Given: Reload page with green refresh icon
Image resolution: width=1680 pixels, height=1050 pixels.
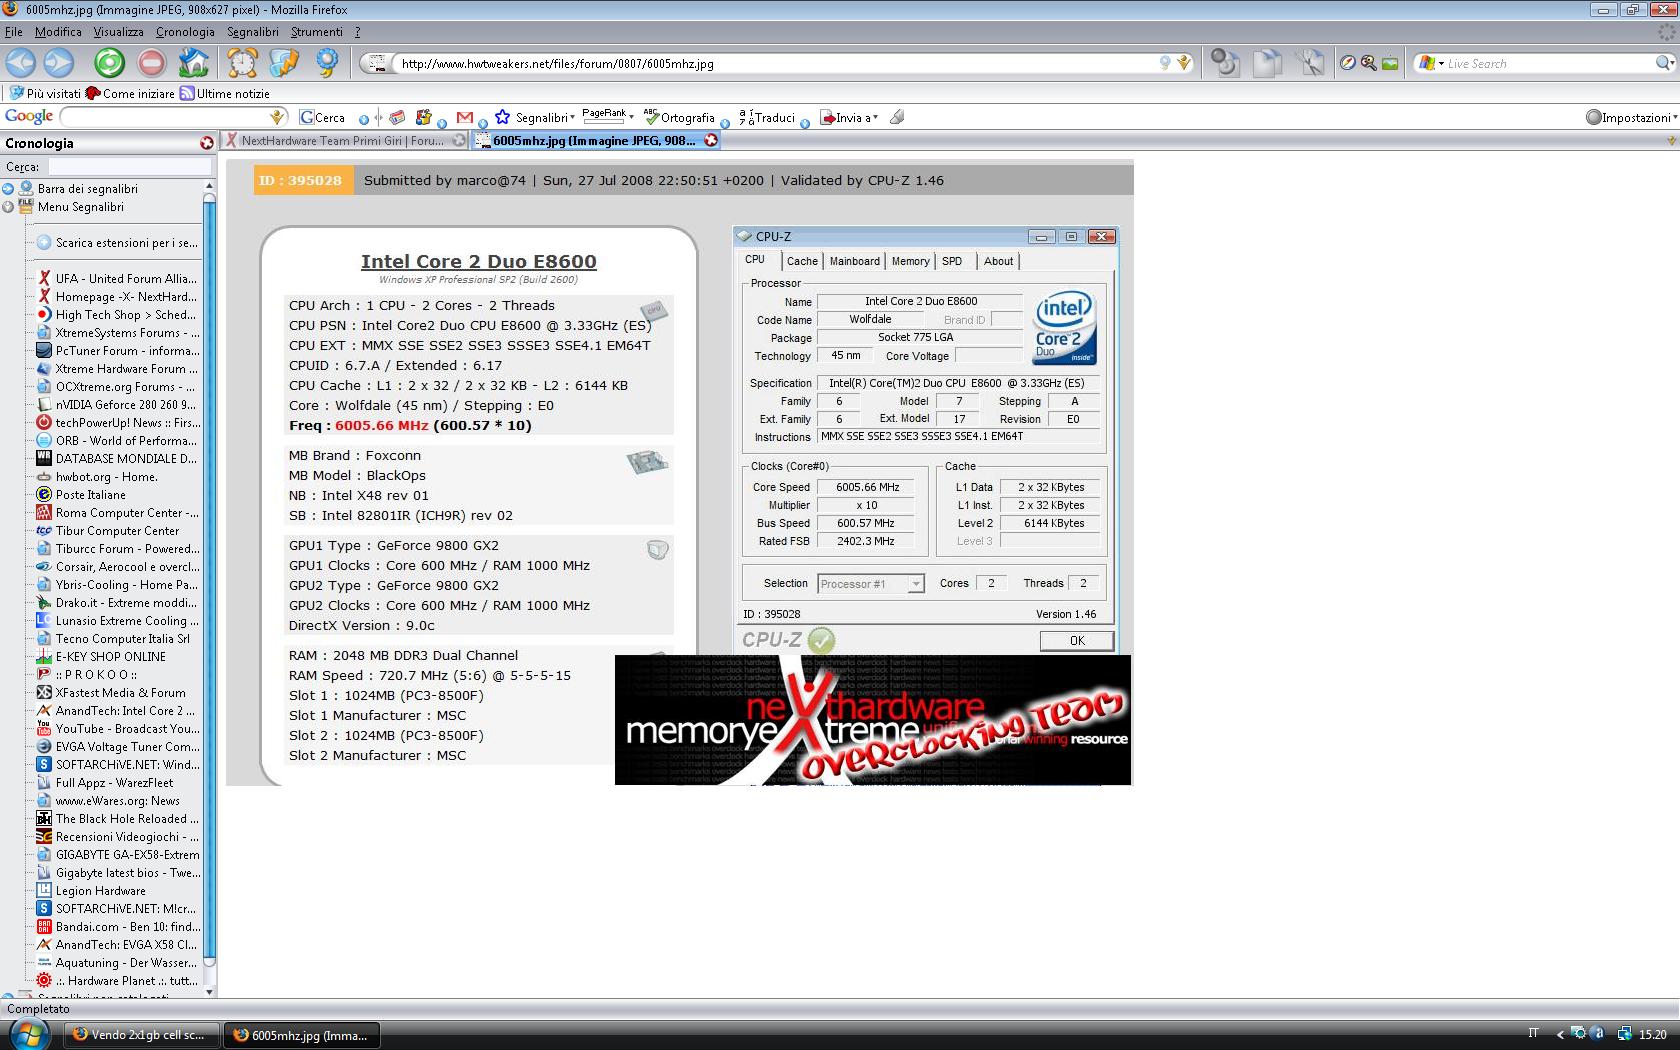Looking at the screenshot, I should pos(109,63).
